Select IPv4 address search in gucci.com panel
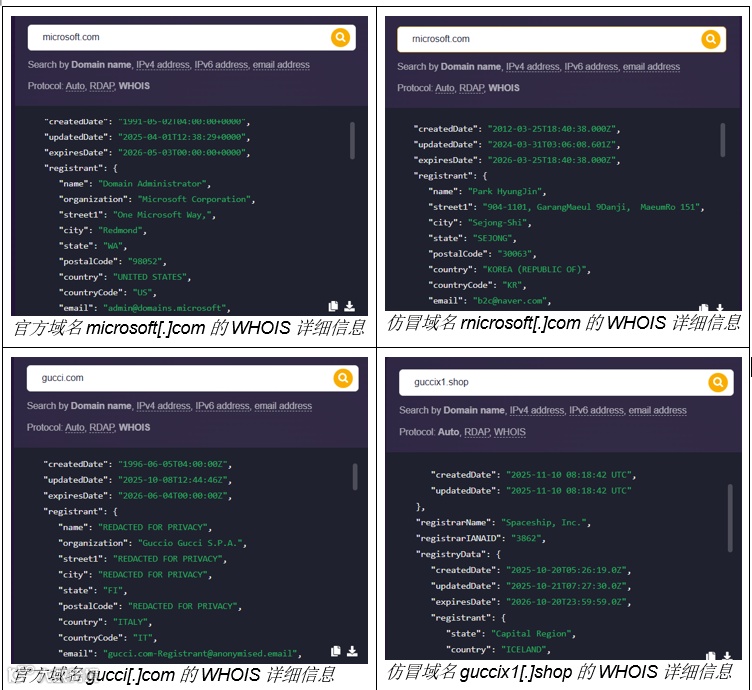The height and width of the screenshot is (690, 752). [x=163, y=406]
